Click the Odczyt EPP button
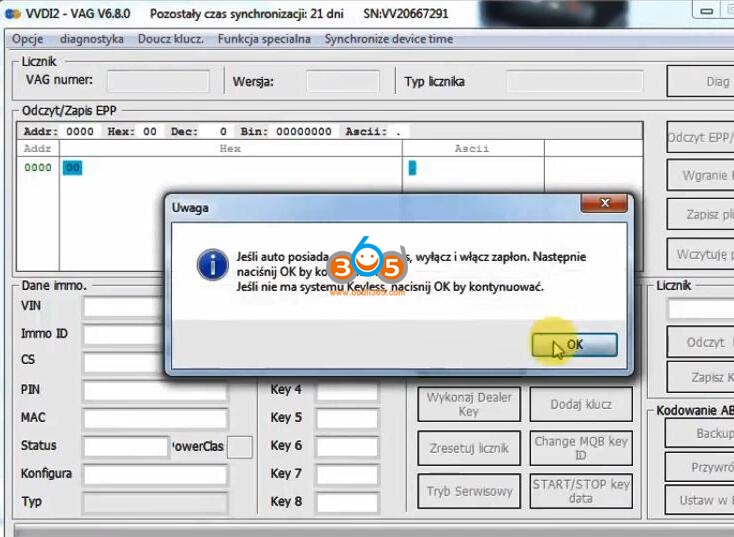The width and height of the screenshot is (734, 537). coord(700,137)
